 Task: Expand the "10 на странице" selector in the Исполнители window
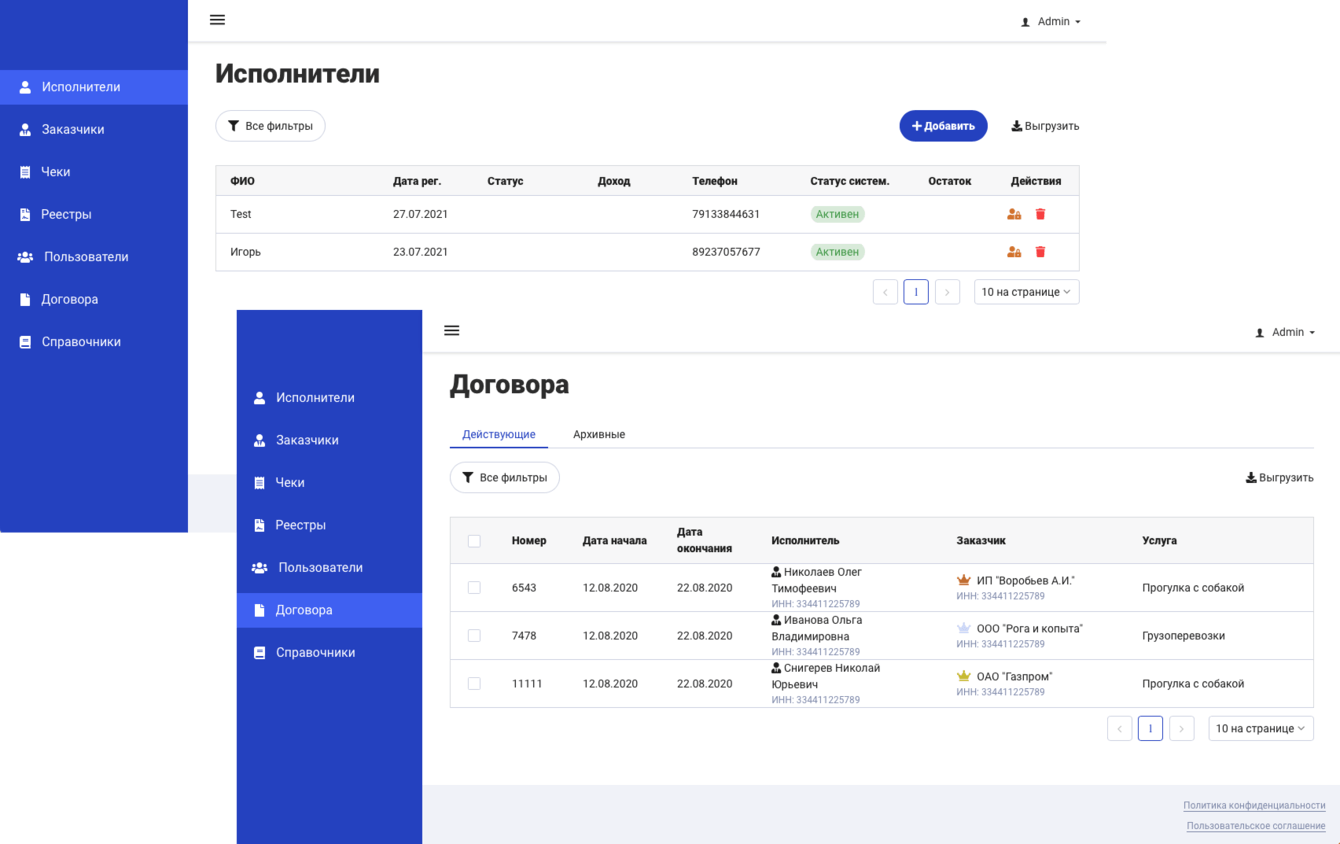(x=1026, y=292)
